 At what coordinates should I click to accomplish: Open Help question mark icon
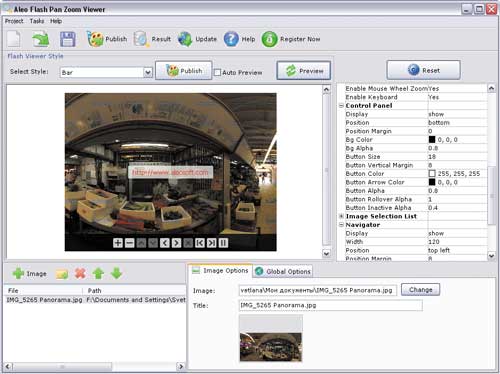231,39
